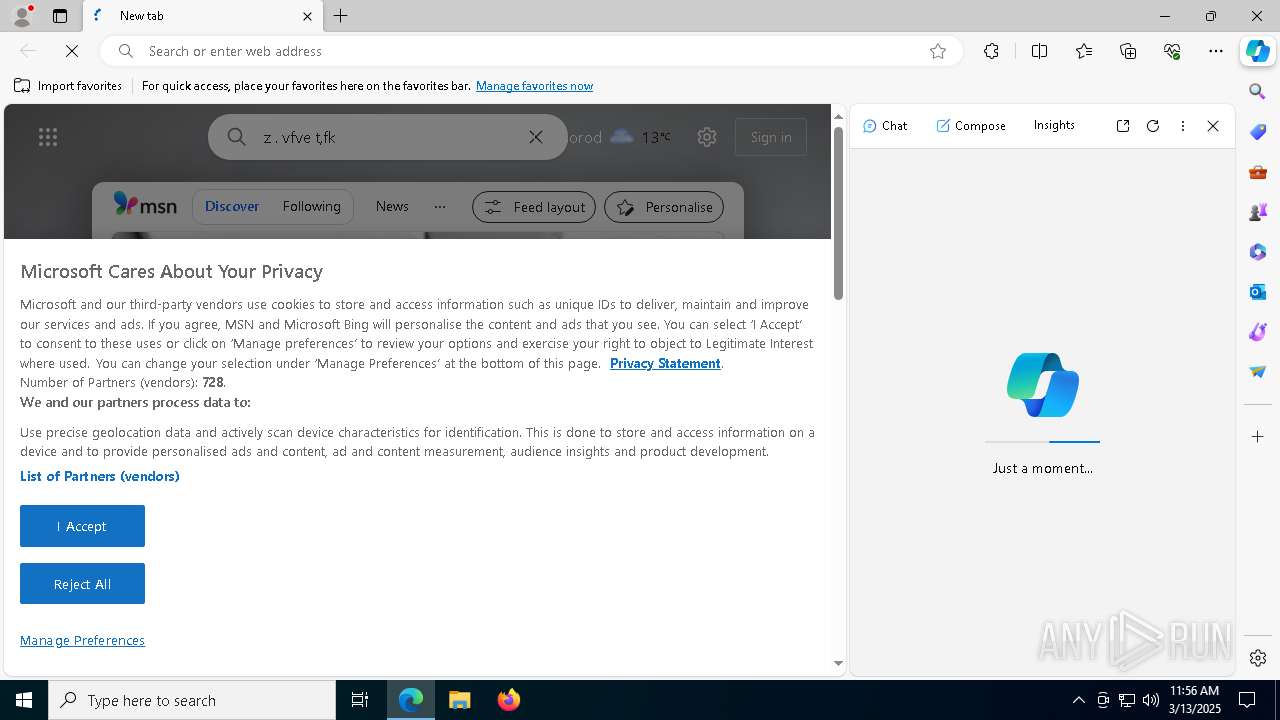
Task: Click I Accept button
Action: coord(82,526)
